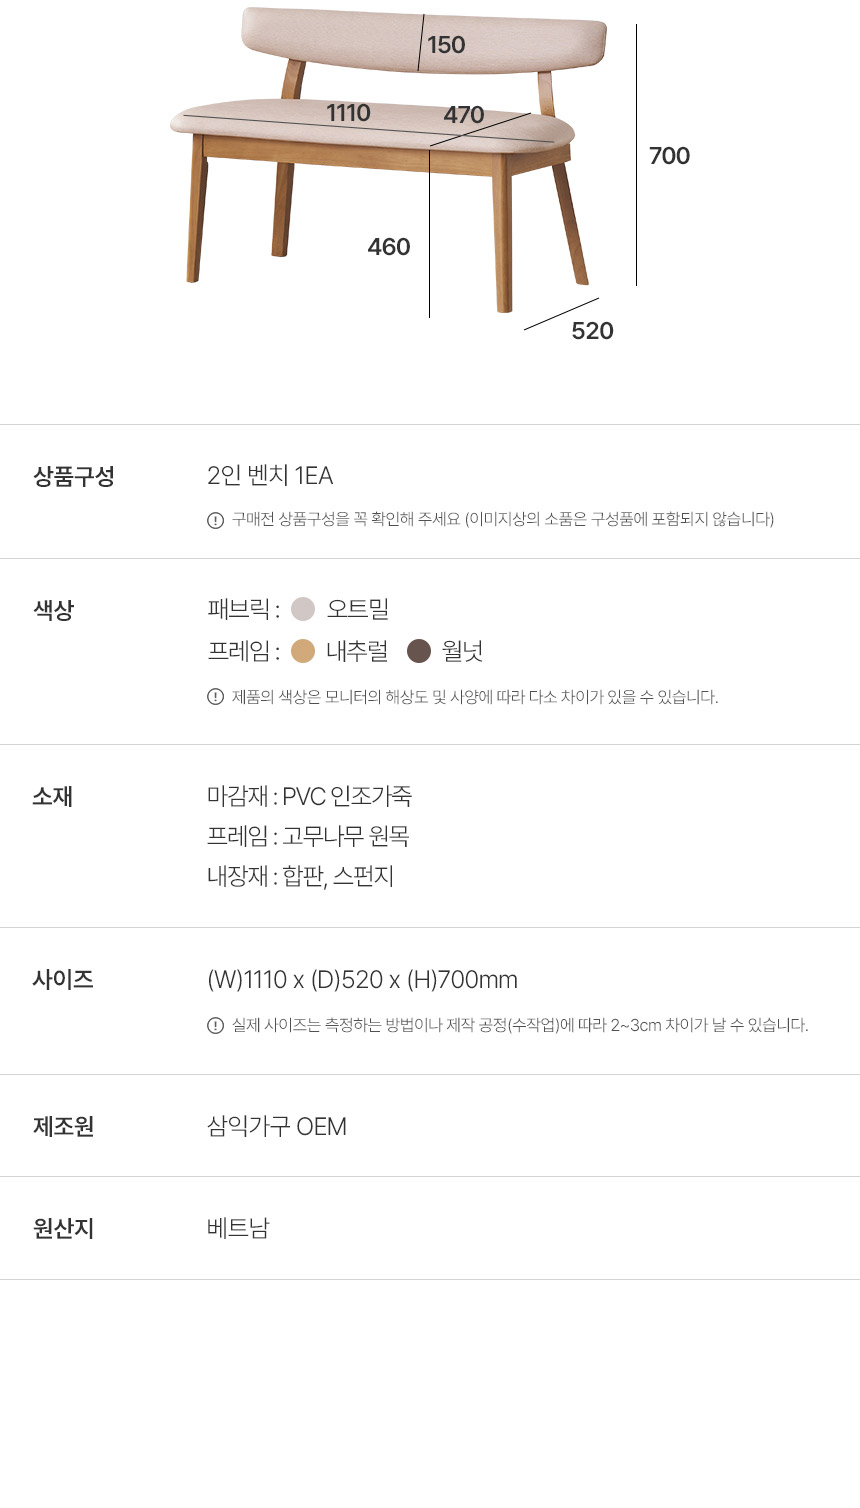Select the 내추럴 frame color swatch
The image size is (860, 1508).
[303, 651]
